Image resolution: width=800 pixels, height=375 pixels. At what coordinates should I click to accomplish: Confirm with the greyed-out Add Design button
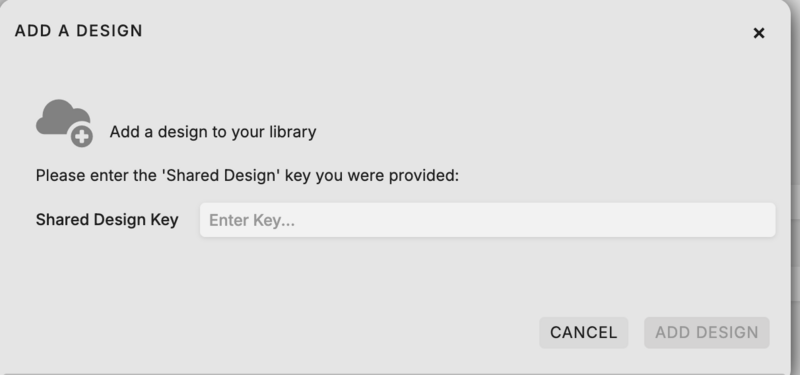[x=707, y=333]
